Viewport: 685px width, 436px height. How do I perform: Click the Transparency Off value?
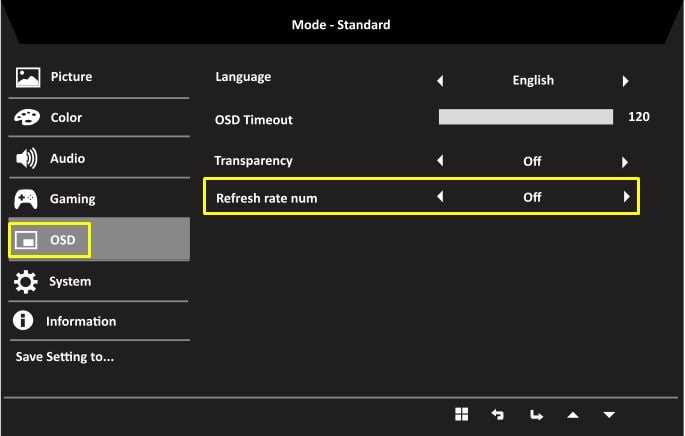coord(532,161)
